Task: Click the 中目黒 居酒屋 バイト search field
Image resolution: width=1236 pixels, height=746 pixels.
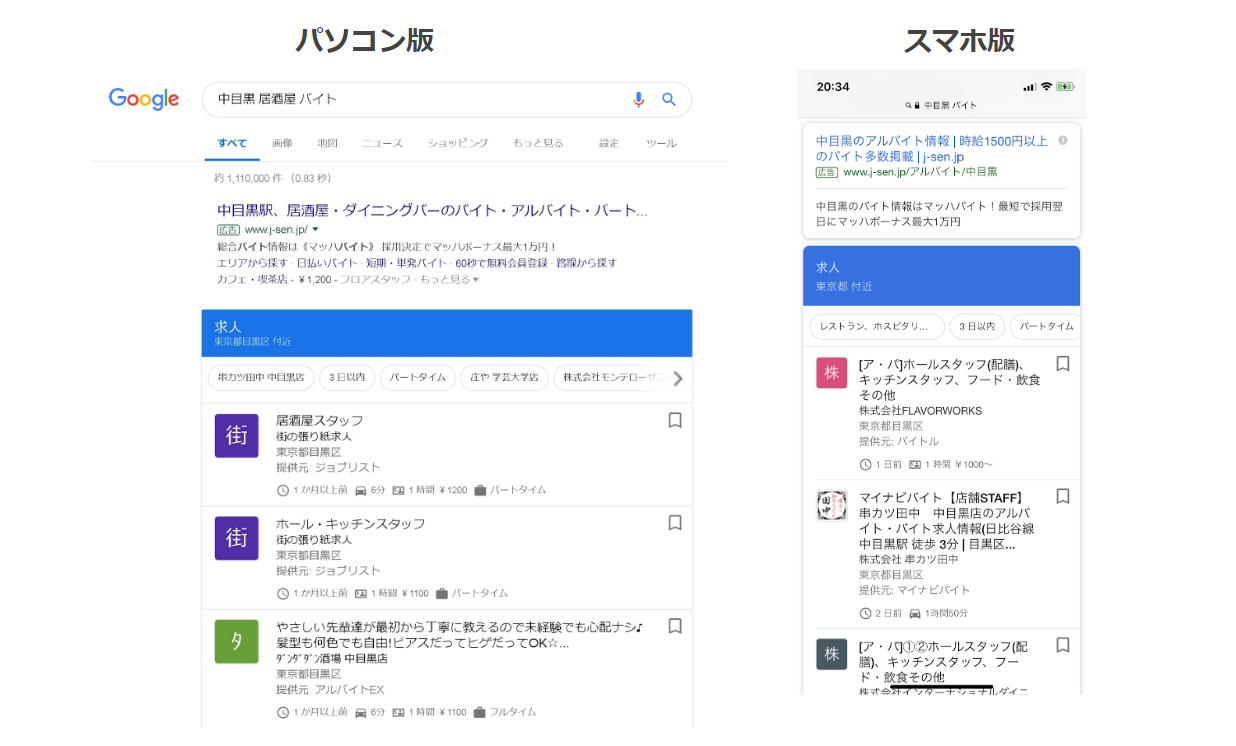Action: 446,99
